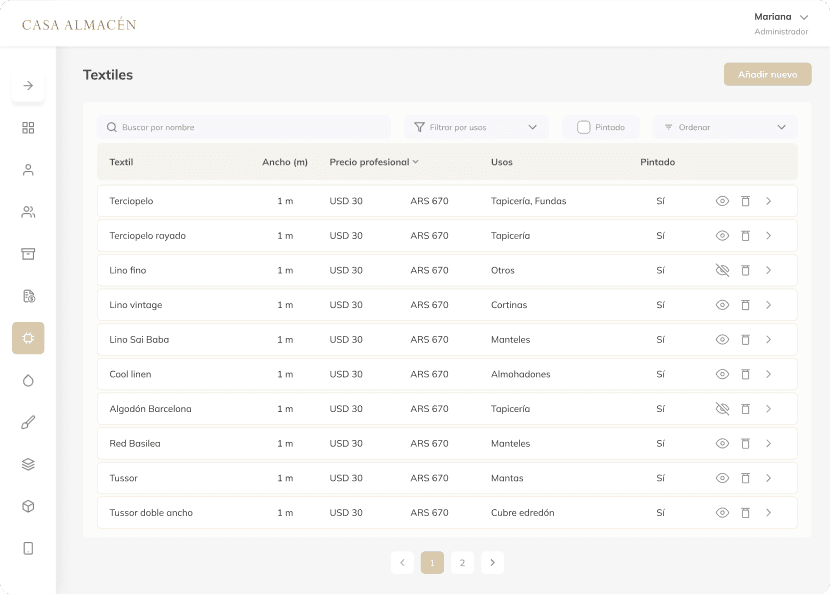Click the Añadir nuevo button

[x=767, y=74]
